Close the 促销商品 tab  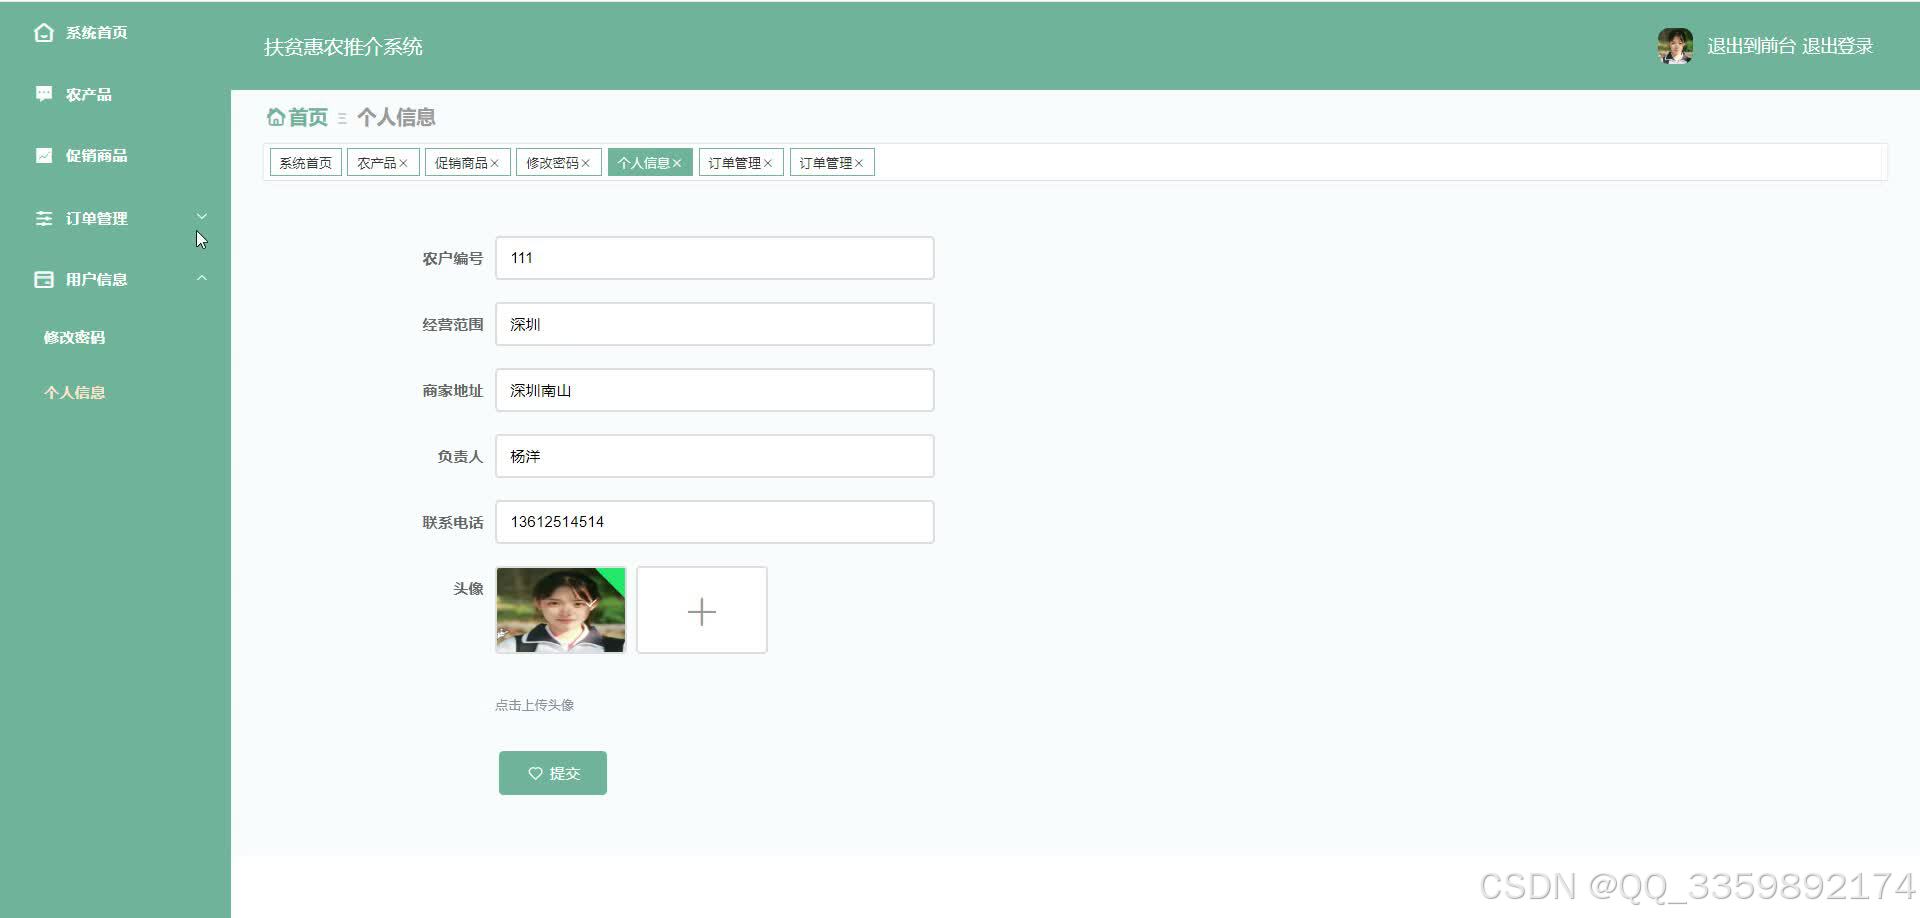click(494, 163)
